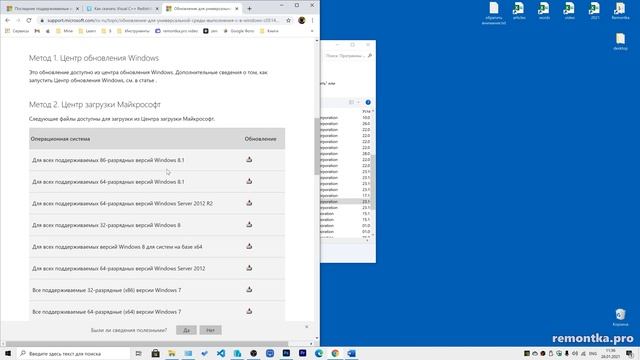The image size is (640, 360).
Task: Open a new browser tab
Action: [249, 9]
